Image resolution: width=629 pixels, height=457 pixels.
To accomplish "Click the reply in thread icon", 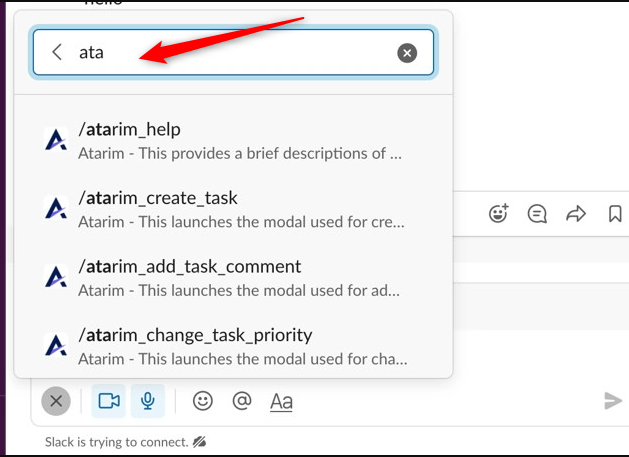I will [x=537, y=213].
